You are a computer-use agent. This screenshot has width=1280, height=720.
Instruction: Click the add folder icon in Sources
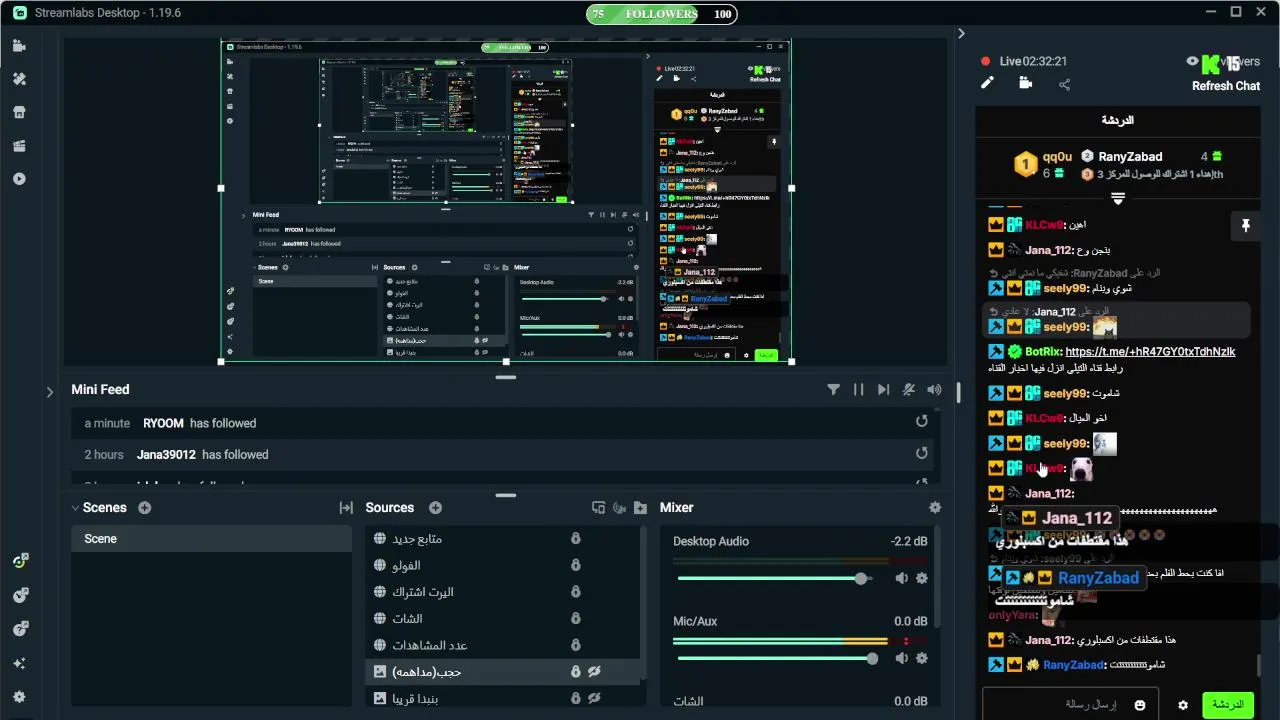click(x=640, y=508)
